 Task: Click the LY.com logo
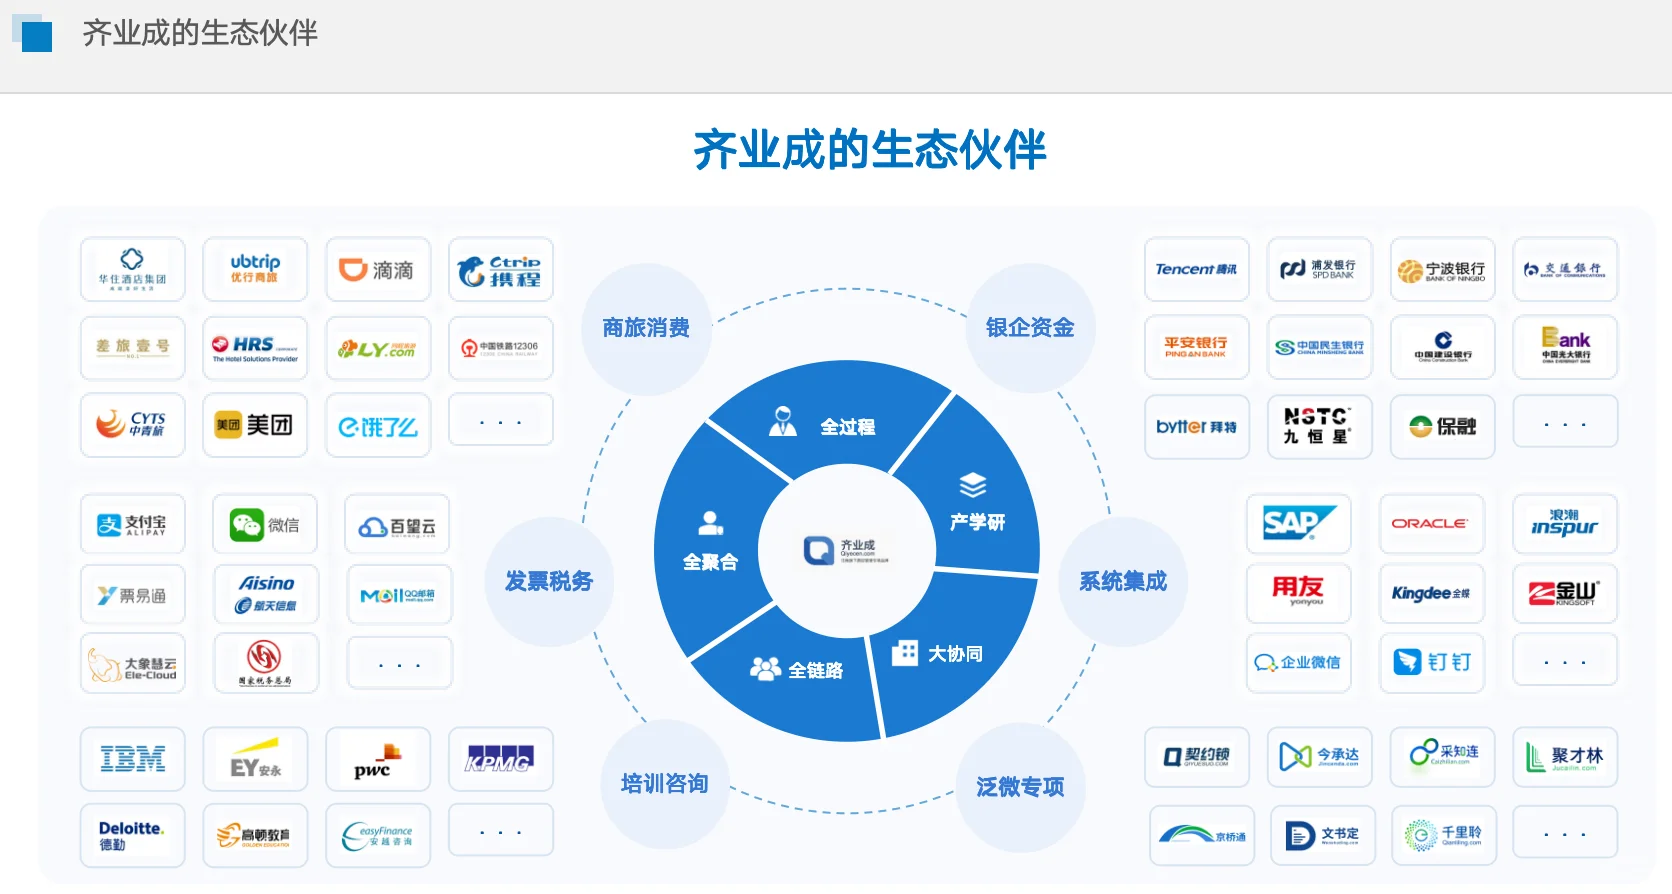pyautogui.click(x=378, y=348)
